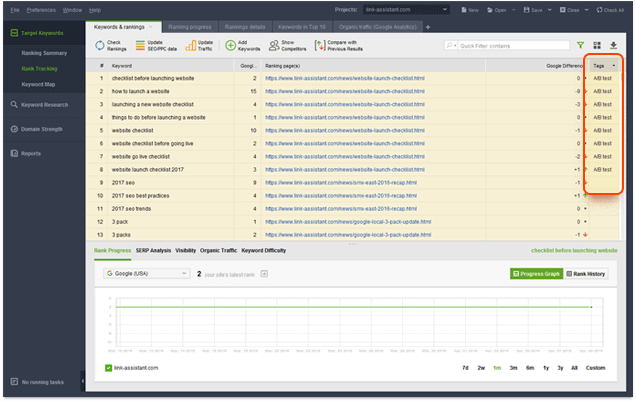Open ranking page link for 2017 seo
This screenshot has width=636, height=402.
[x=341, y=183]
